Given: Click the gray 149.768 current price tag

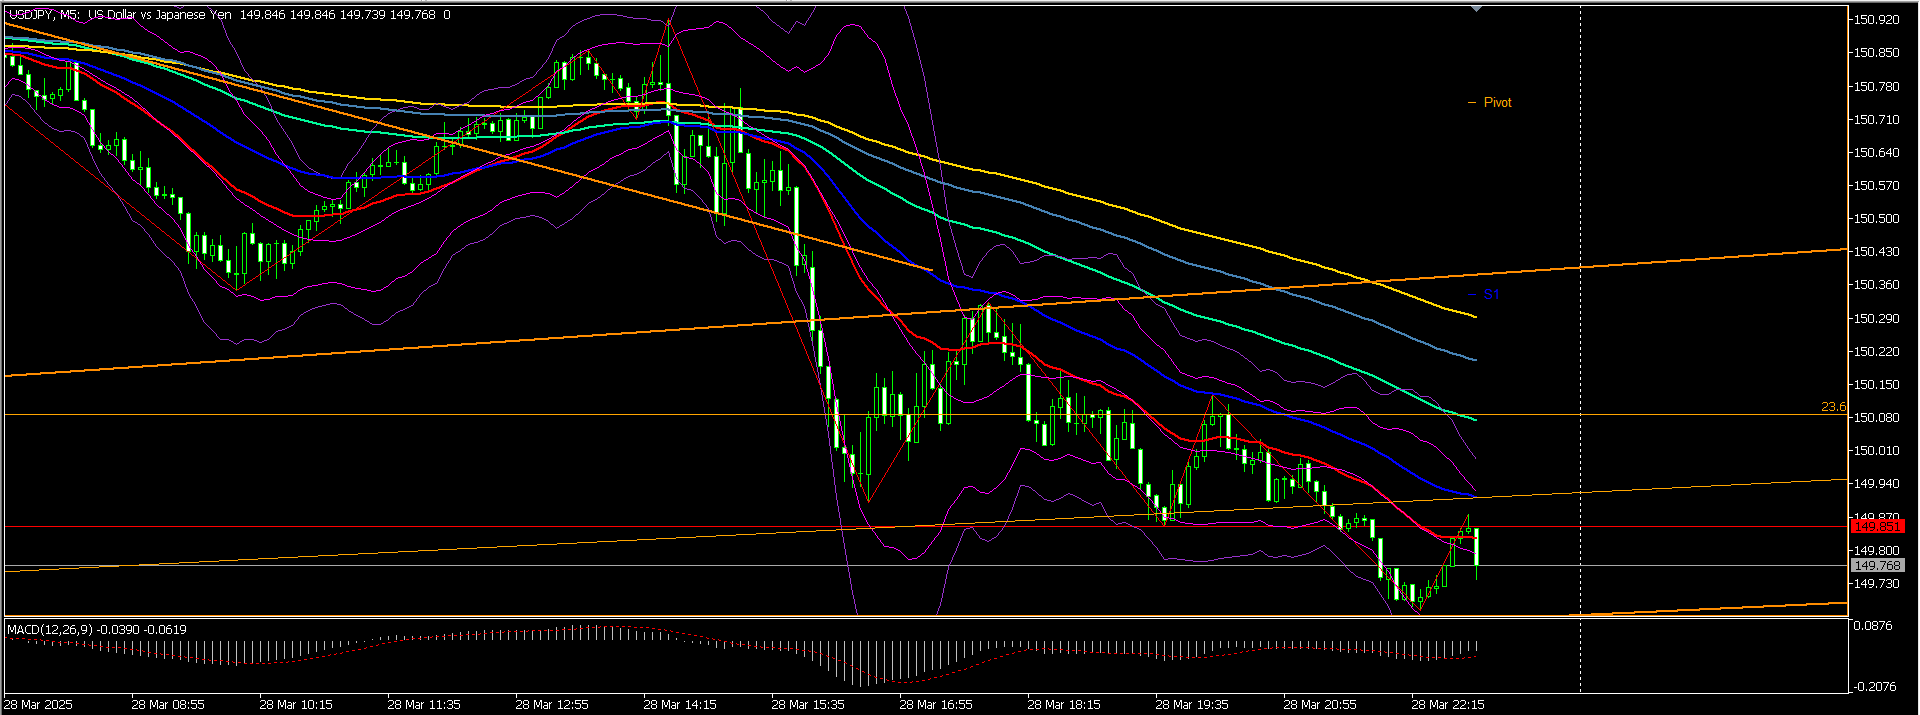Looking at the screenshot, I should pyautogui.click(x=1876, y=566).
